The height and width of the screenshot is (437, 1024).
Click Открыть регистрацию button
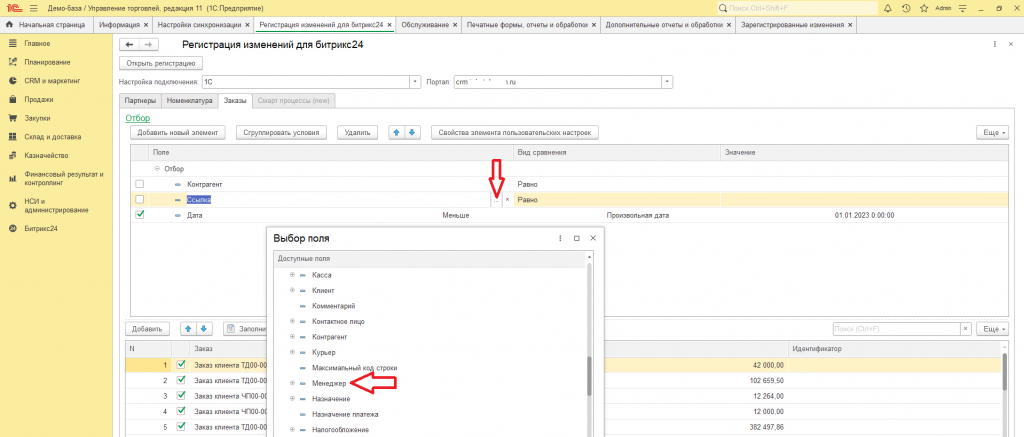[x=161, y=63]
